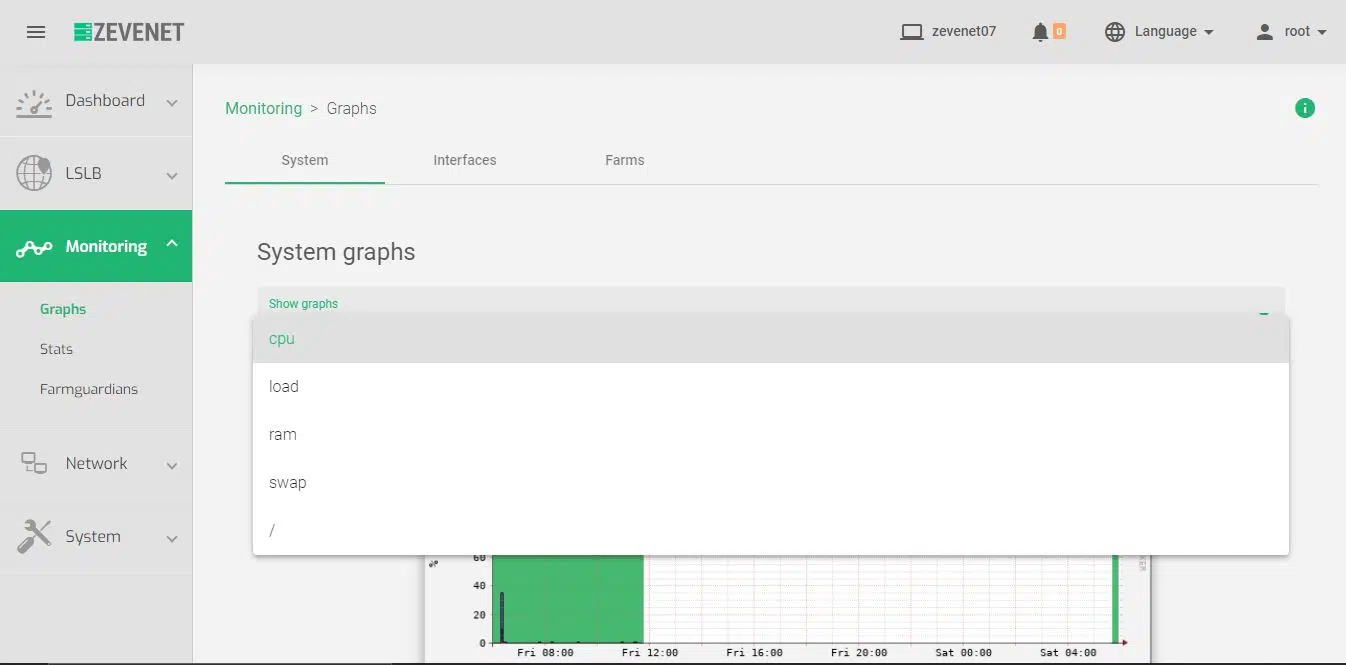Click the ZEVENET logo
Image resolution: width=1346 pixels, height=665 pixels.
click(129, 32)
